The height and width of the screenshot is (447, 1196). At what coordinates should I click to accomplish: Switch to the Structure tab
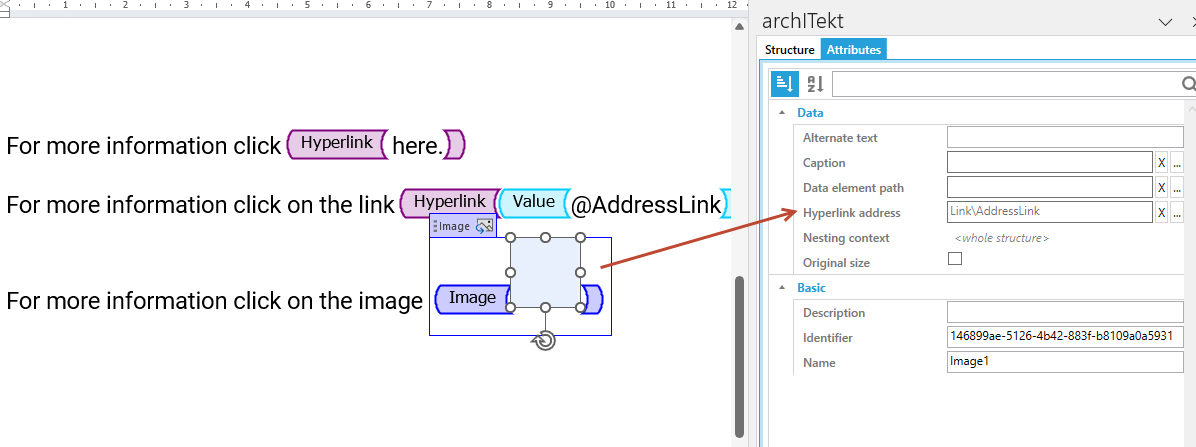[x=789, y=50]
